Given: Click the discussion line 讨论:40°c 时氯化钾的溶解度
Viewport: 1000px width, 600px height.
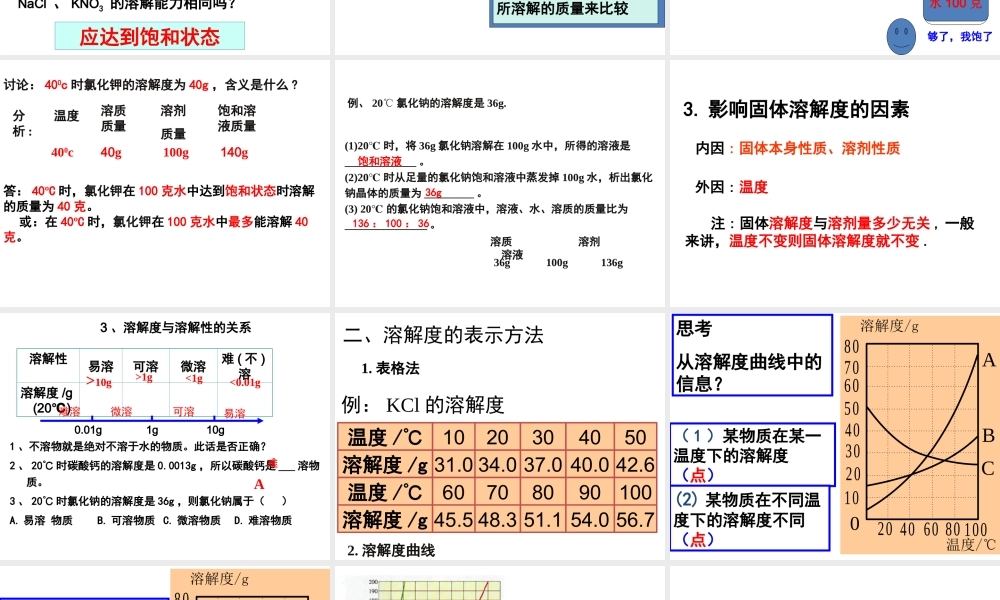Looking at the screenshot, I should click(151, 85).
